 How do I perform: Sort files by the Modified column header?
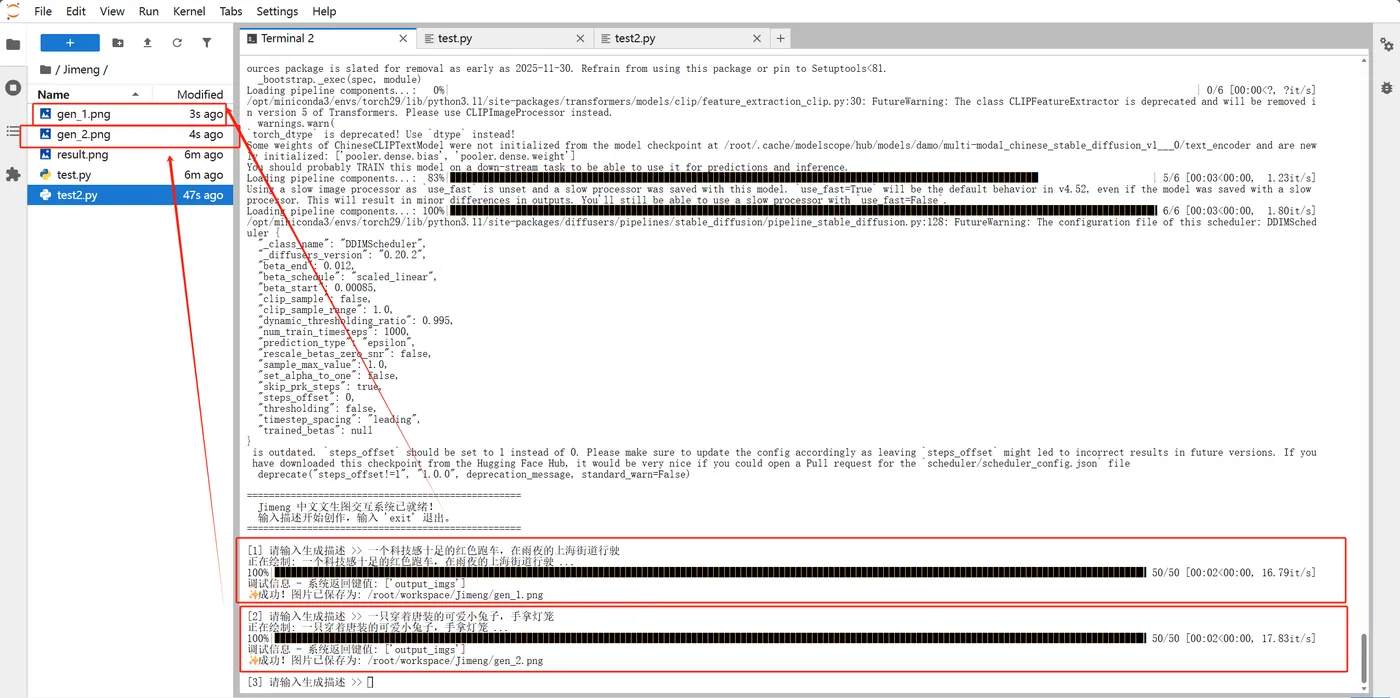pyautogui.click(x=194, y=94)
